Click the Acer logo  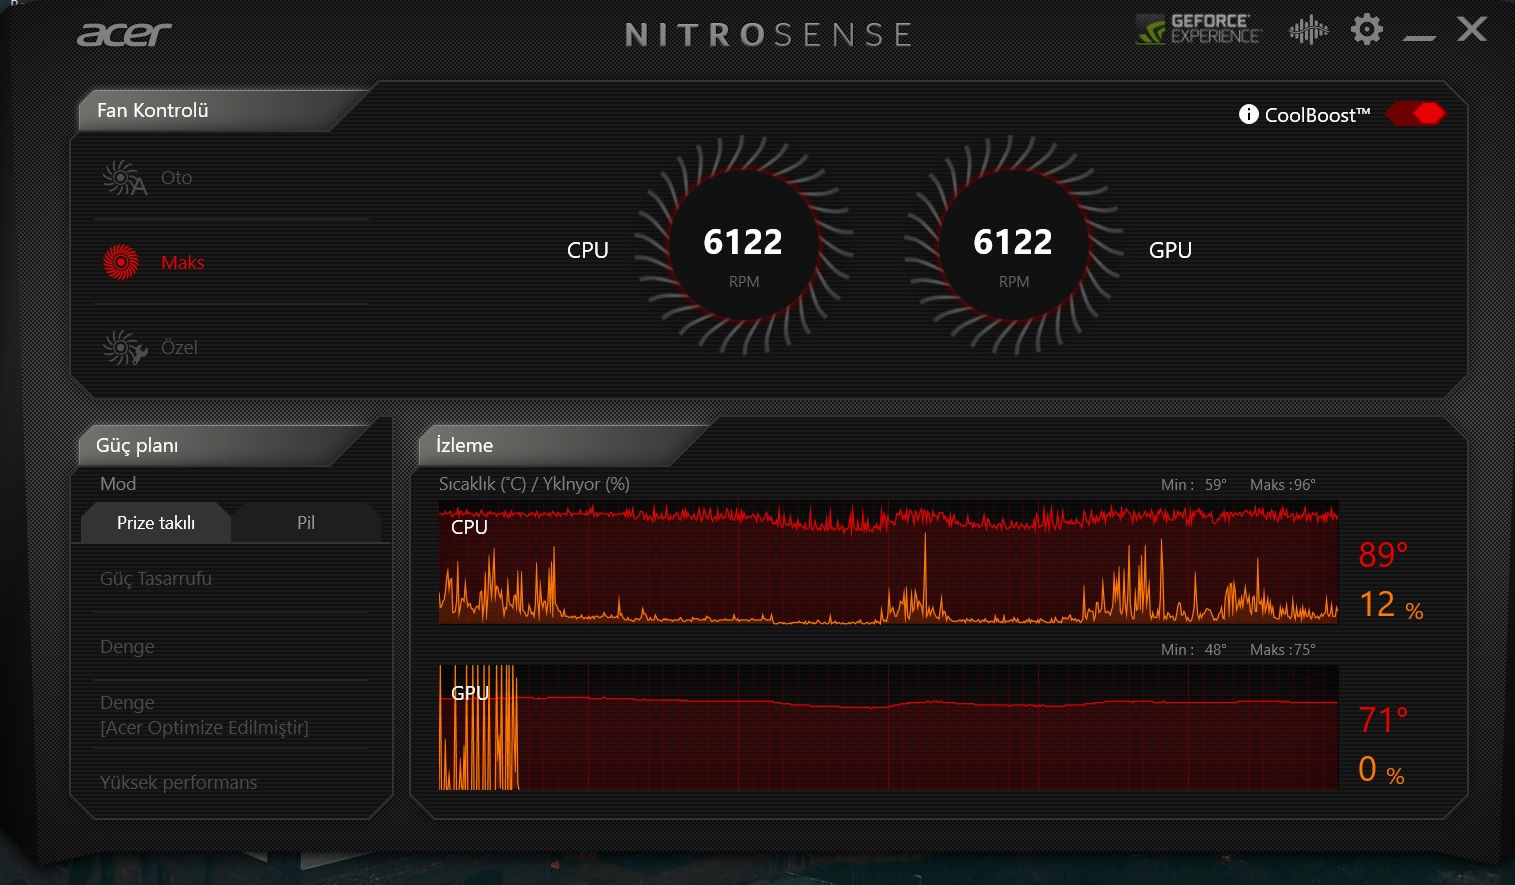125,35
